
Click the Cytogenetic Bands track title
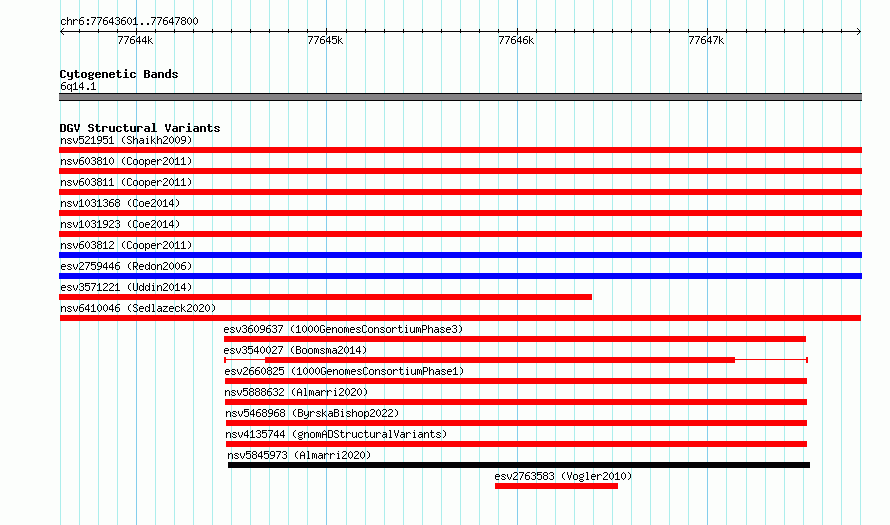[119, 74]
